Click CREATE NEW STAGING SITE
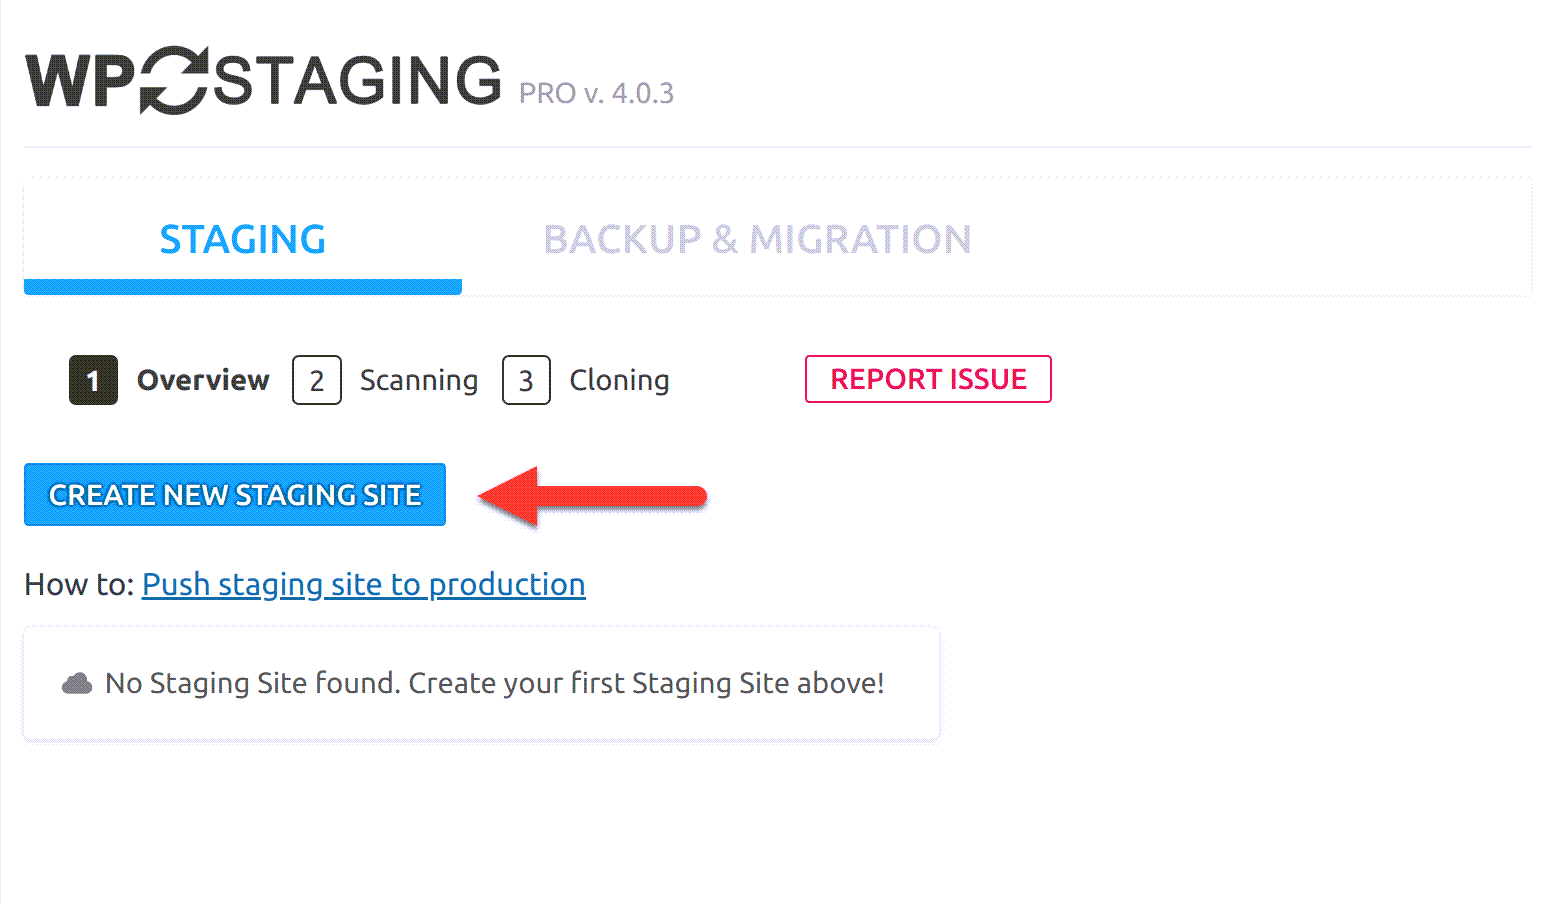 [234, 494]
